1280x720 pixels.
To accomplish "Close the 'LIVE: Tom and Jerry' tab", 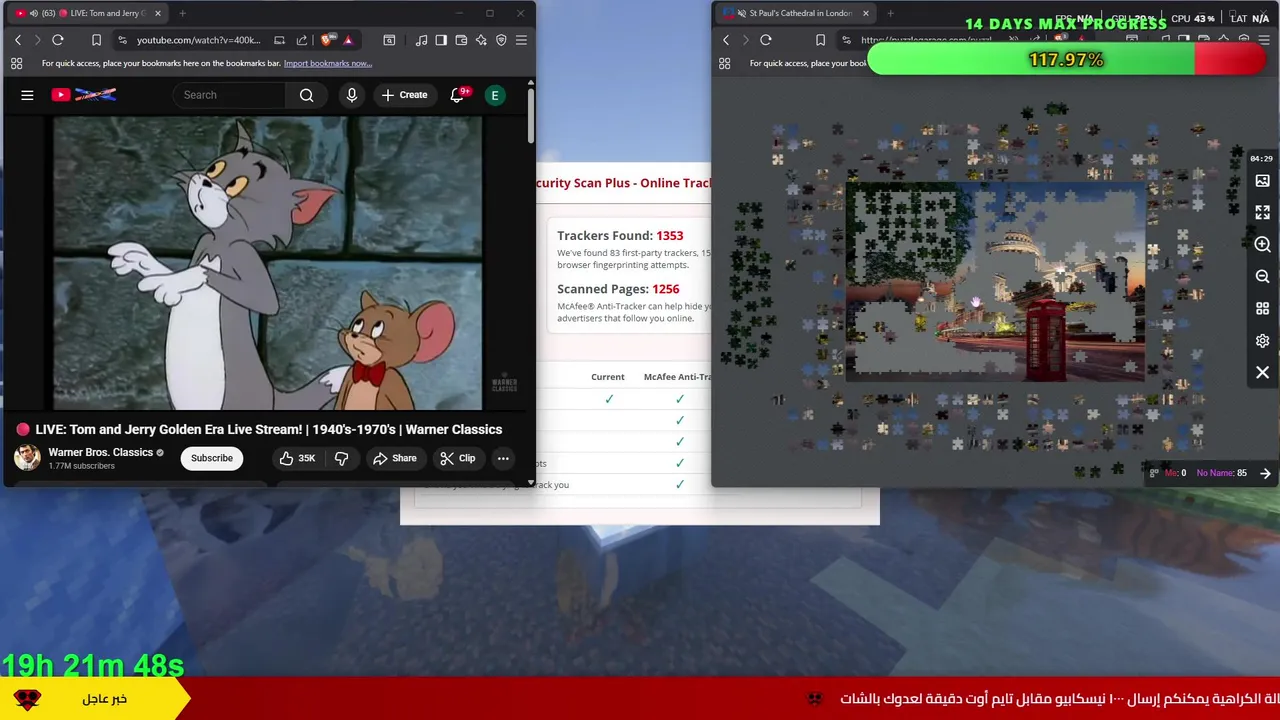I will pyautogui.click(x=157, y=13).
